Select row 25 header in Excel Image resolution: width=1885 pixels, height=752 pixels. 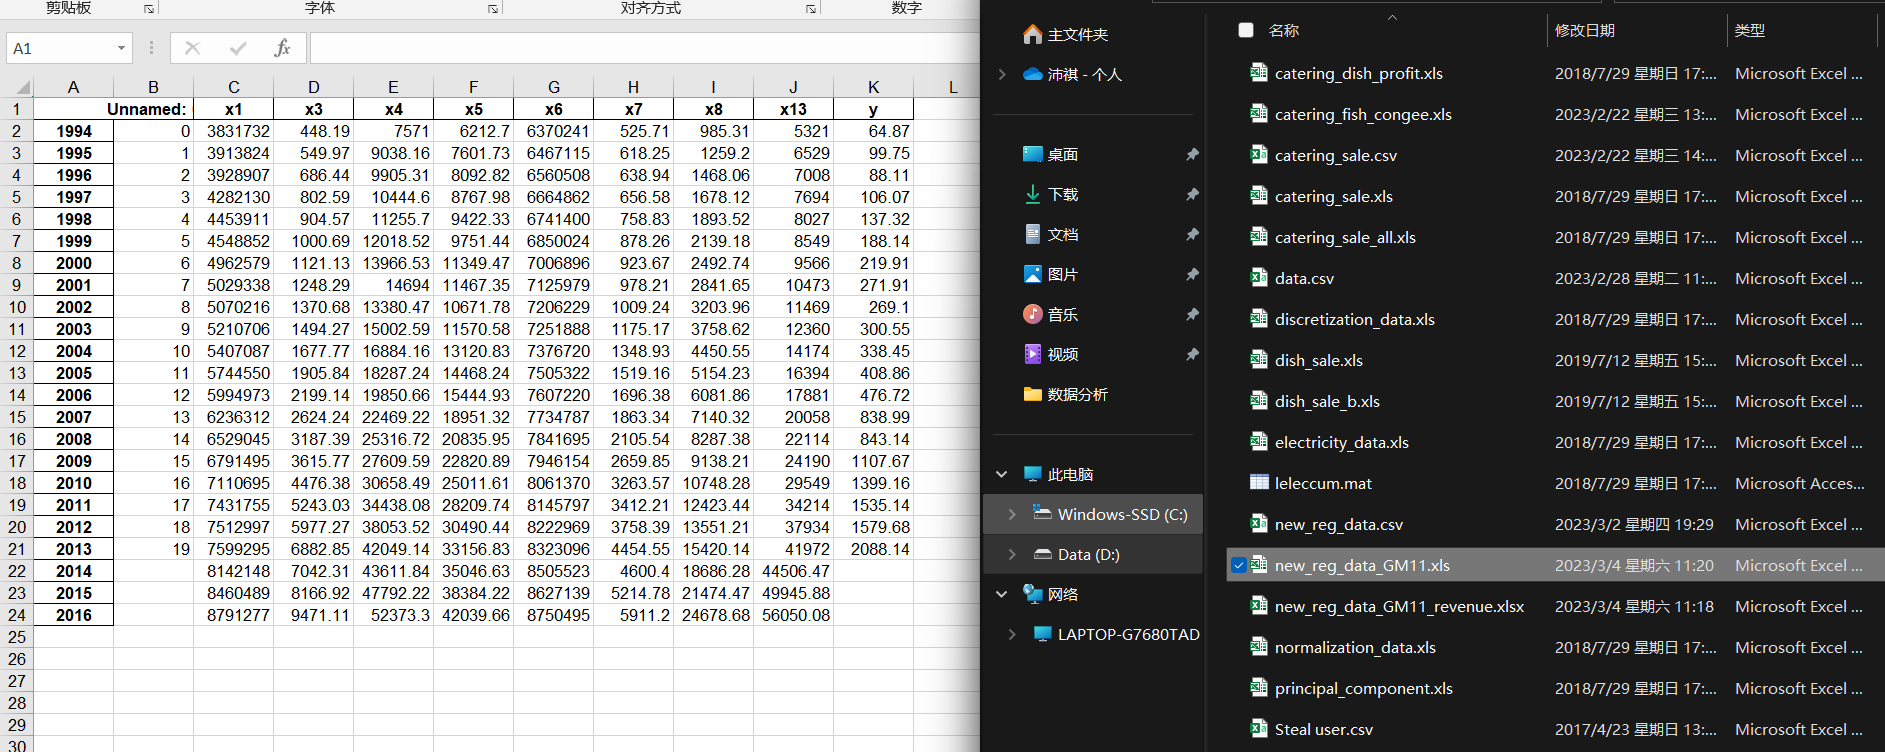[17, 637]
